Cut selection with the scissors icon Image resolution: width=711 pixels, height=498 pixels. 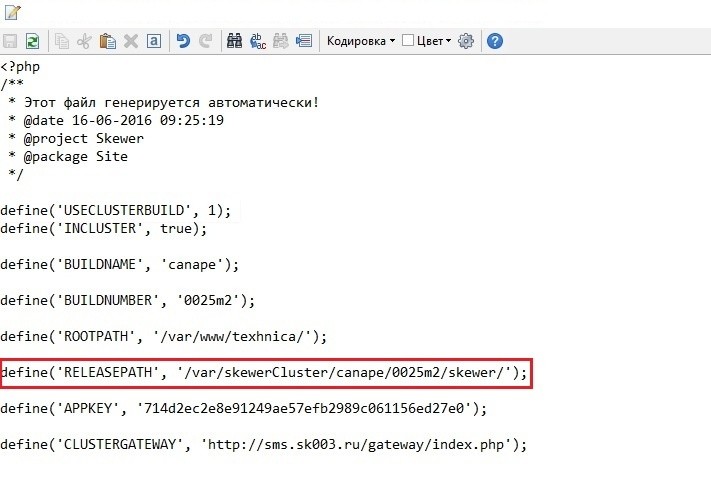pyautogui.click(x=84, y=41)
